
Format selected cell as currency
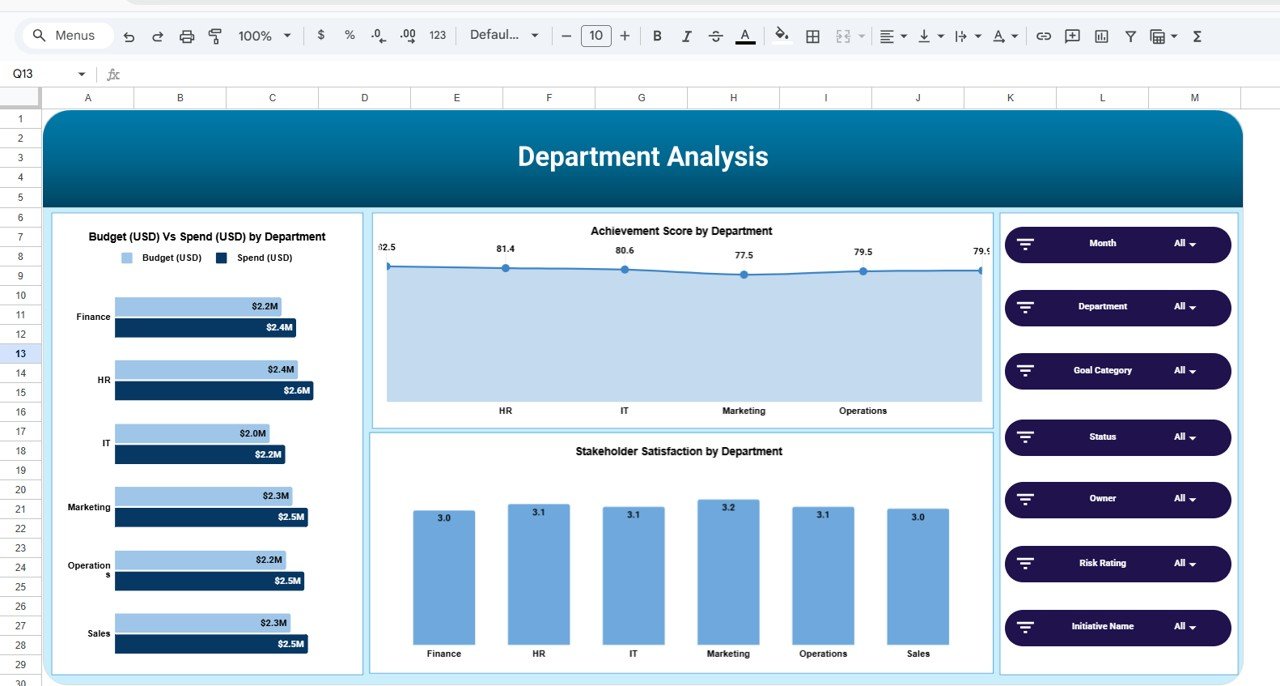point(321,35)
